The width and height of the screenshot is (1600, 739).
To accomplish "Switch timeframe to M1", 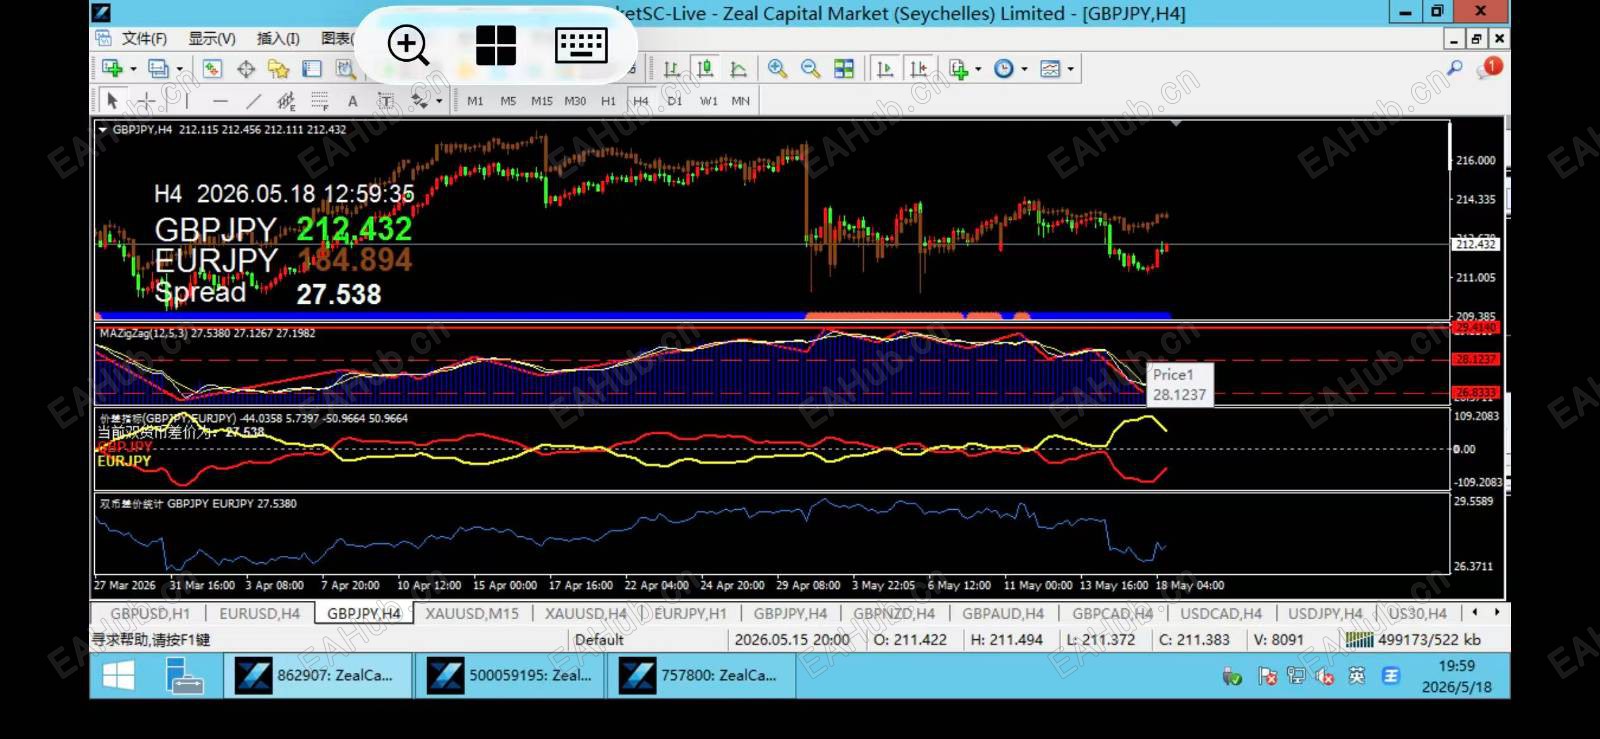I will pyautogui.click(x=475, y=101).
